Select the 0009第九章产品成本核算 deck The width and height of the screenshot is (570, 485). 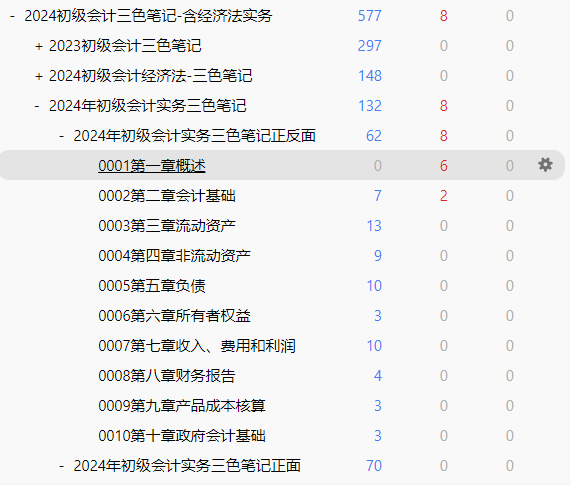[182, 406]
